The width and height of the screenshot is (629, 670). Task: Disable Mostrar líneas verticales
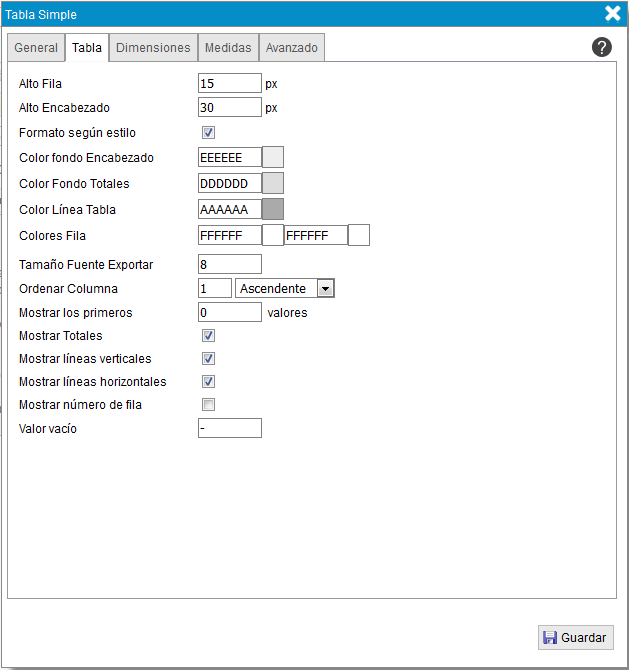pyautogui.click(x=209, y=359)
